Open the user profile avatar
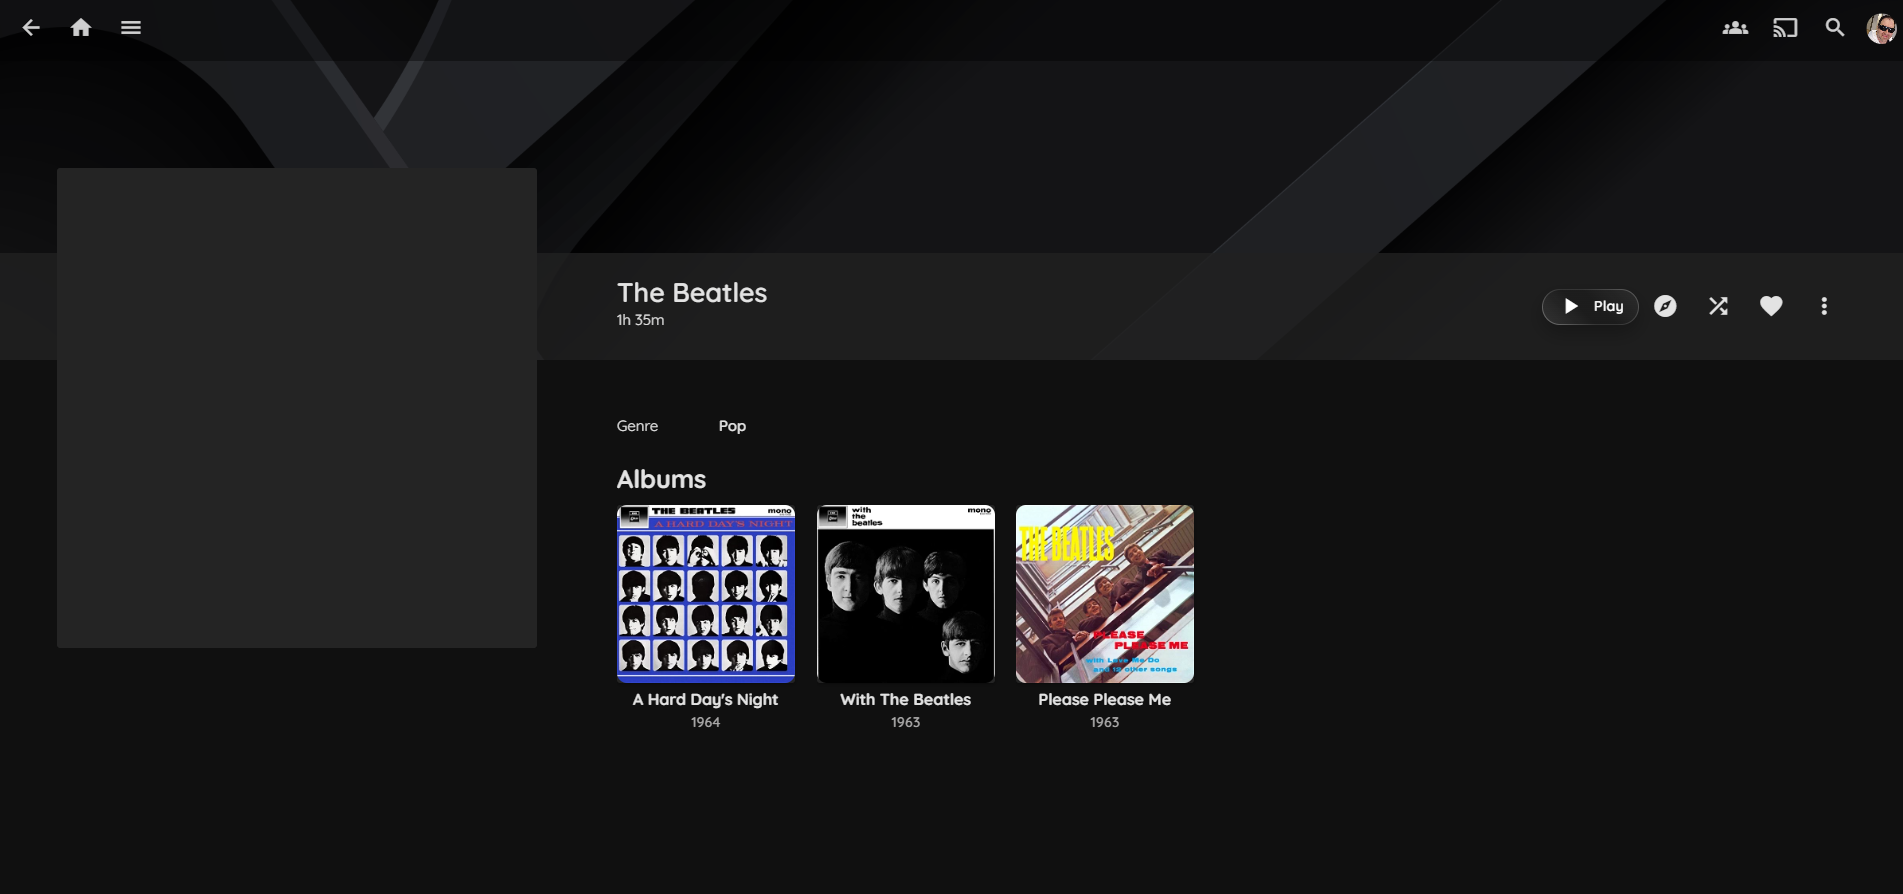Image resolution: width=1903 pixels, height=894 pixels. point(1881,28)
